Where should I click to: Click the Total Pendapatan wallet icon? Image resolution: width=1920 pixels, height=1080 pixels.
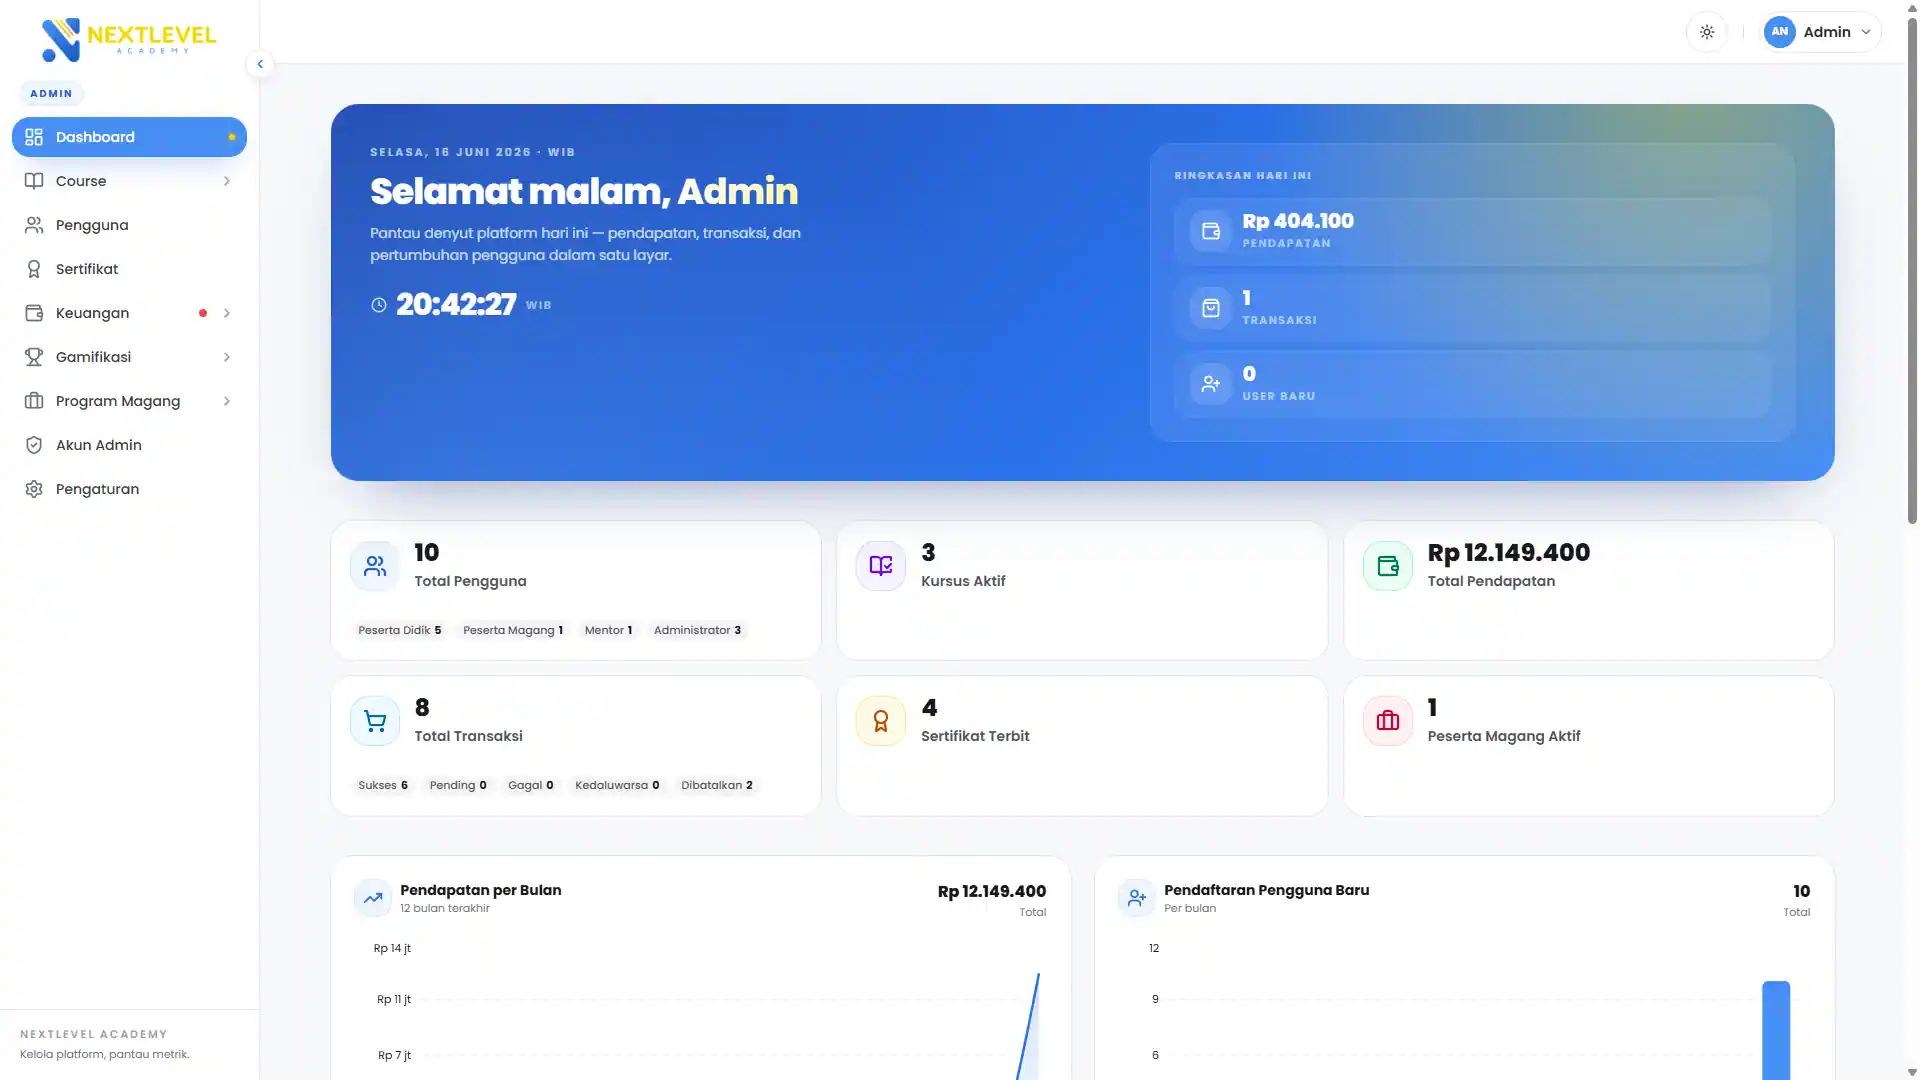click(1388, 566)
